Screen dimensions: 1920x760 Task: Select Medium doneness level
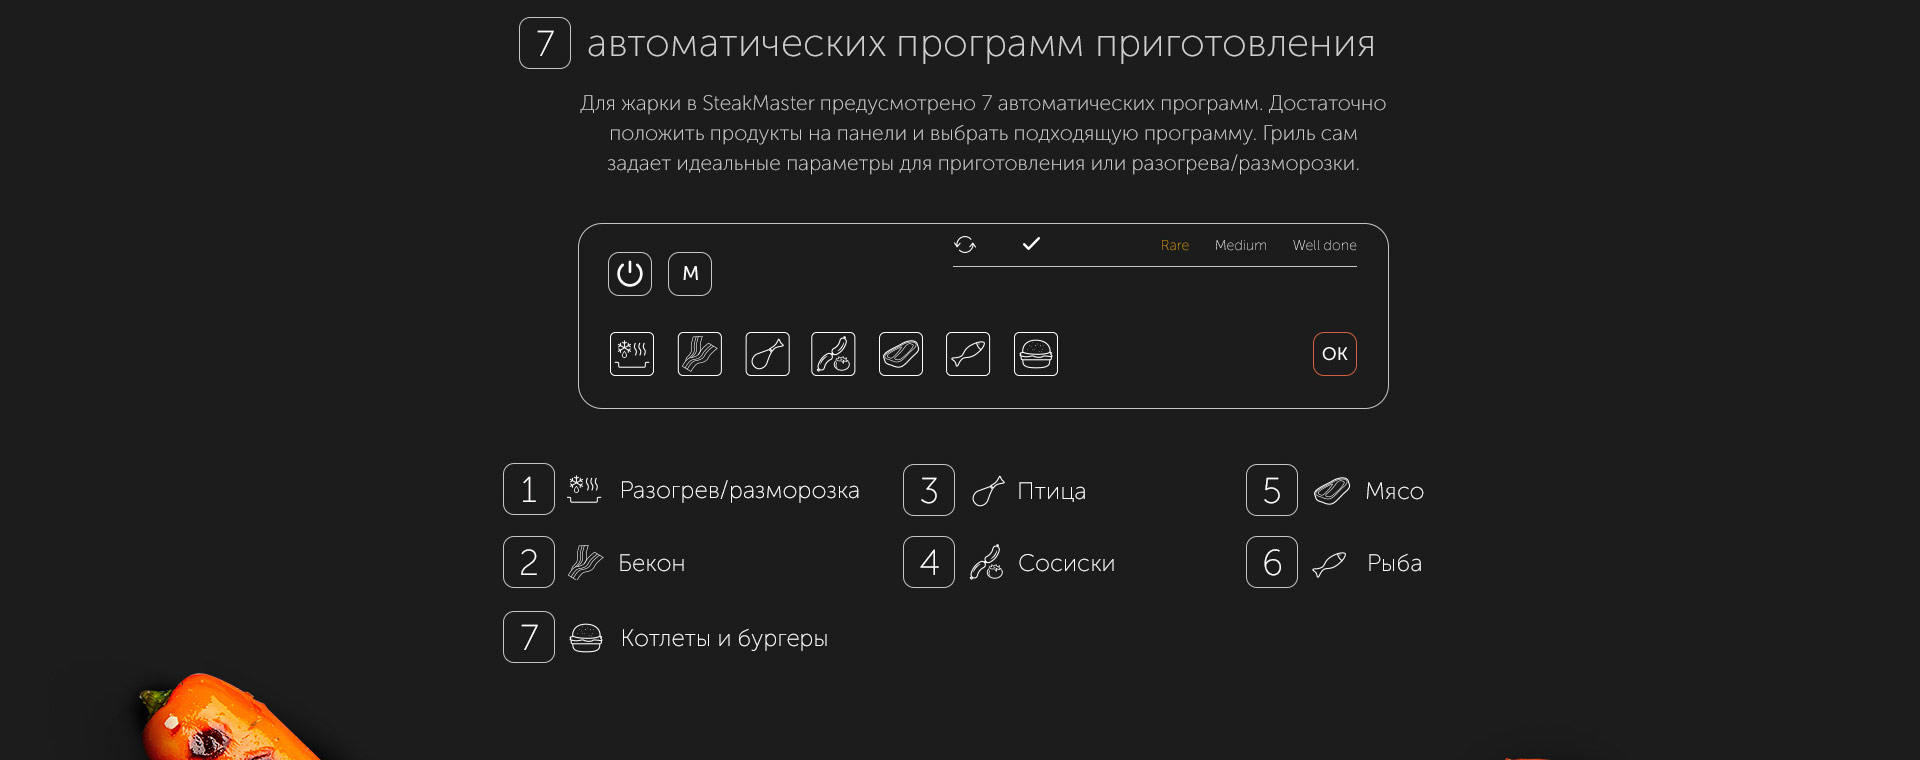point(1240,246)
